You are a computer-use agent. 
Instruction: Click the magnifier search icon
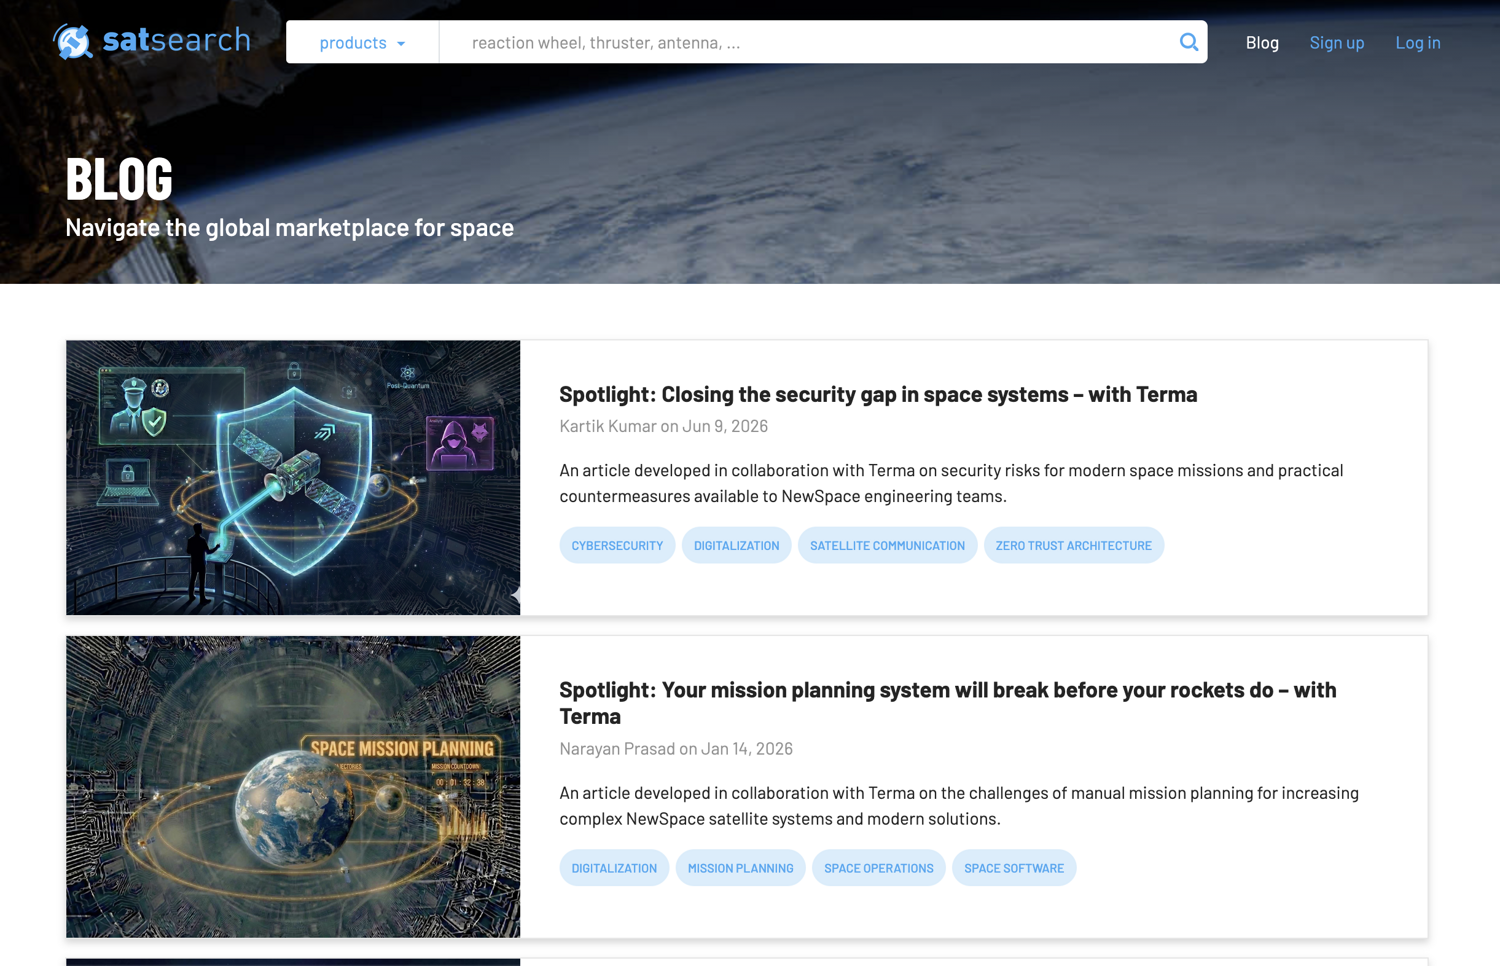point(1188,42)
